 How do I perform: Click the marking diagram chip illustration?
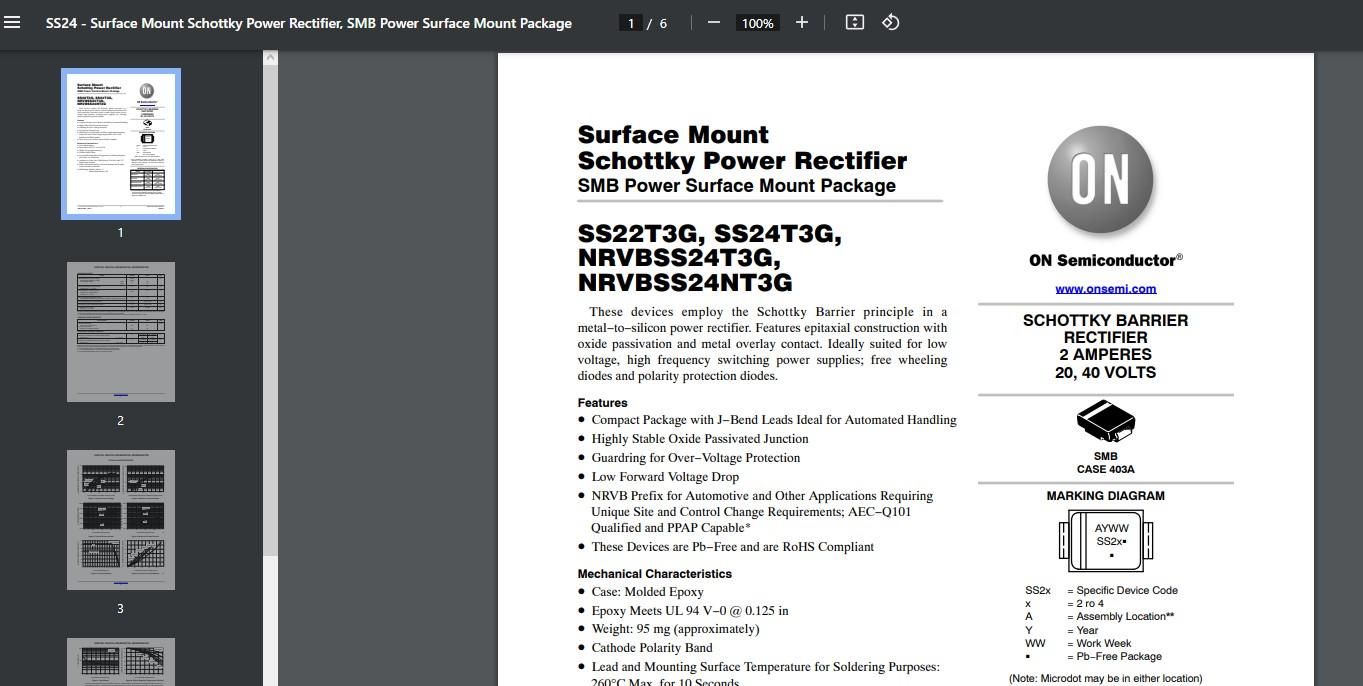click(x=1105, y=539)
